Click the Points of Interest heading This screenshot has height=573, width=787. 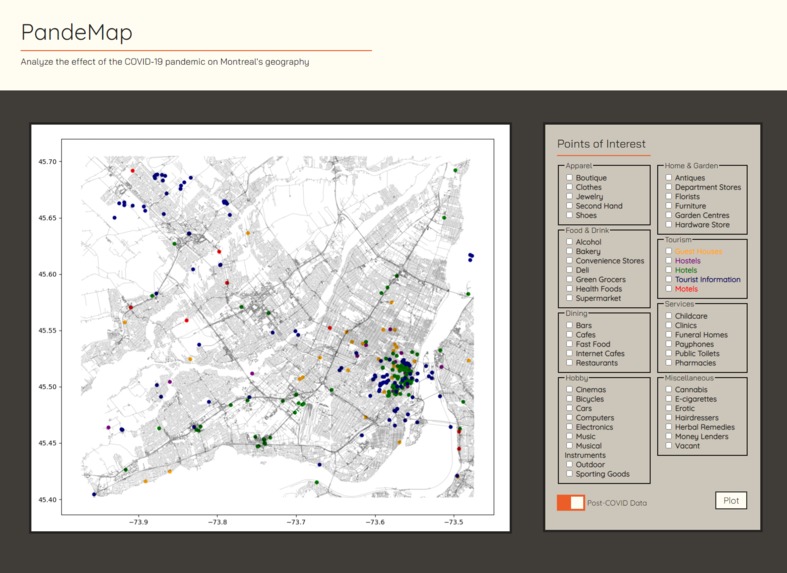click(601, 144)
